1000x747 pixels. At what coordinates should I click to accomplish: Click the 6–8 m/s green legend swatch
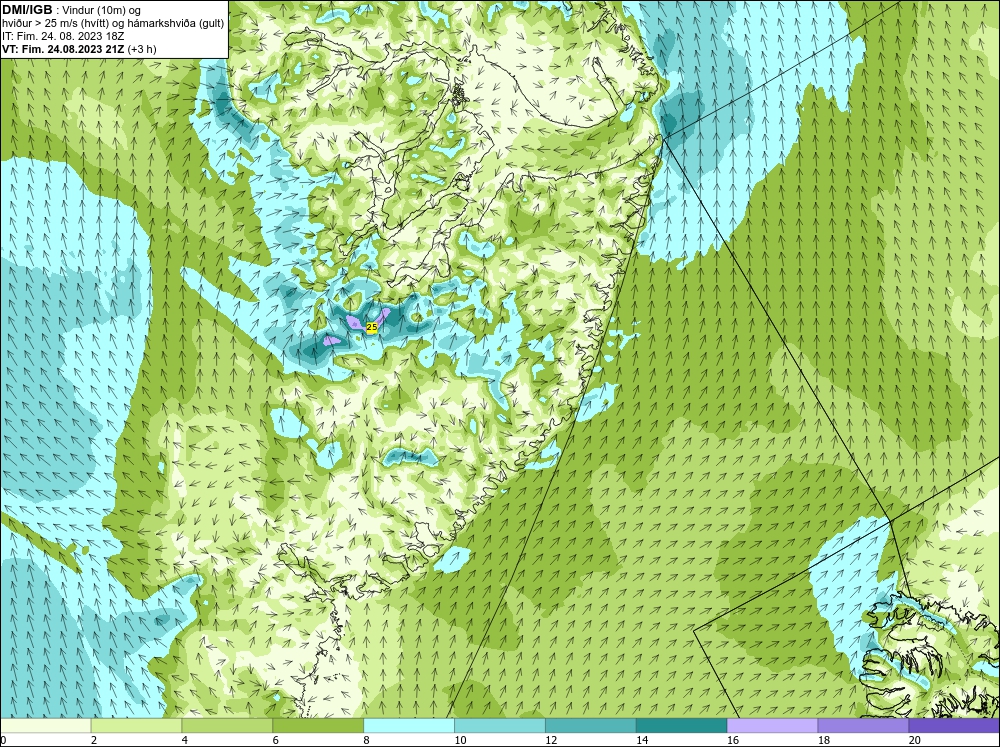[318, 726]
